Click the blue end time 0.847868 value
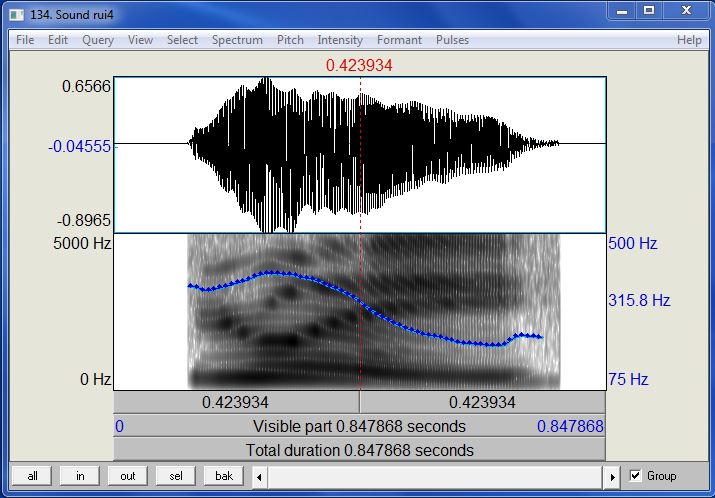This screenshot has height=498, width=715. pyautogui.click(x=570, y=426)
